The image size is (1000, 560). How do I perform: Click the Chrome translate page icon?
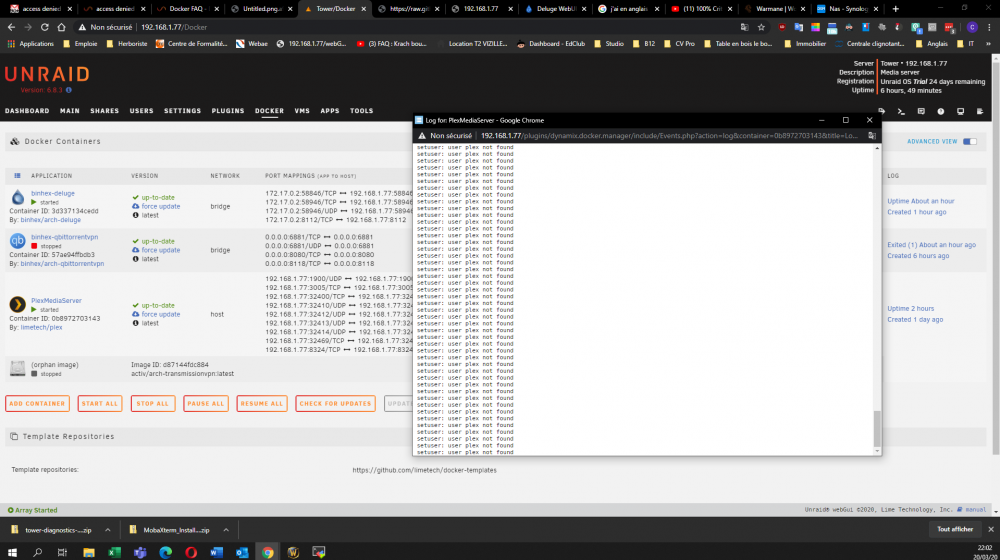click(744, 27)
